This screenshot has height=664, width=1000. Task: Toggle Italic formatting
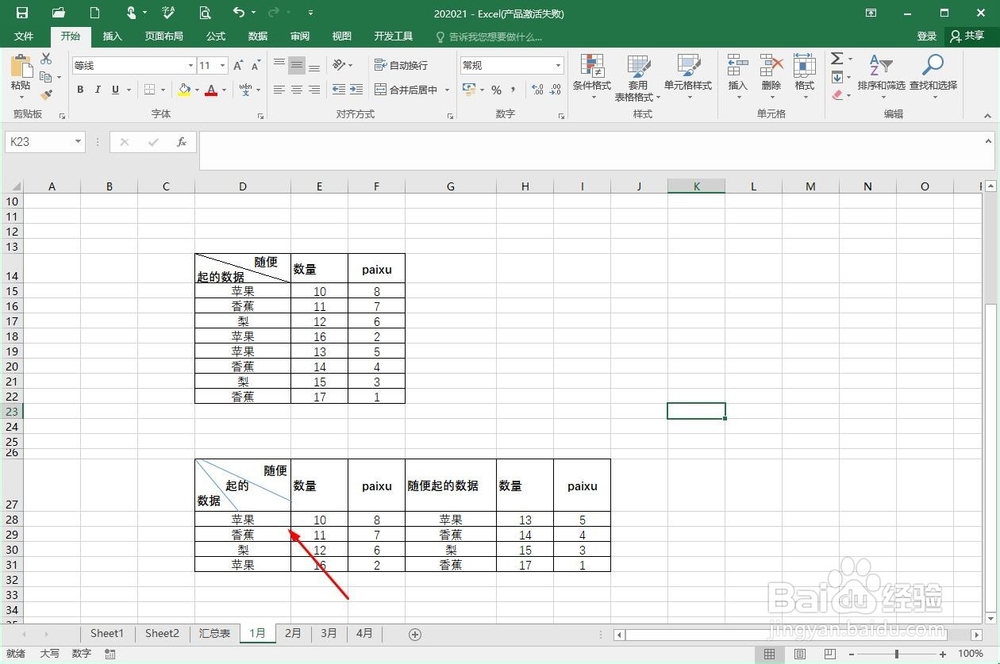pos(98,90)
